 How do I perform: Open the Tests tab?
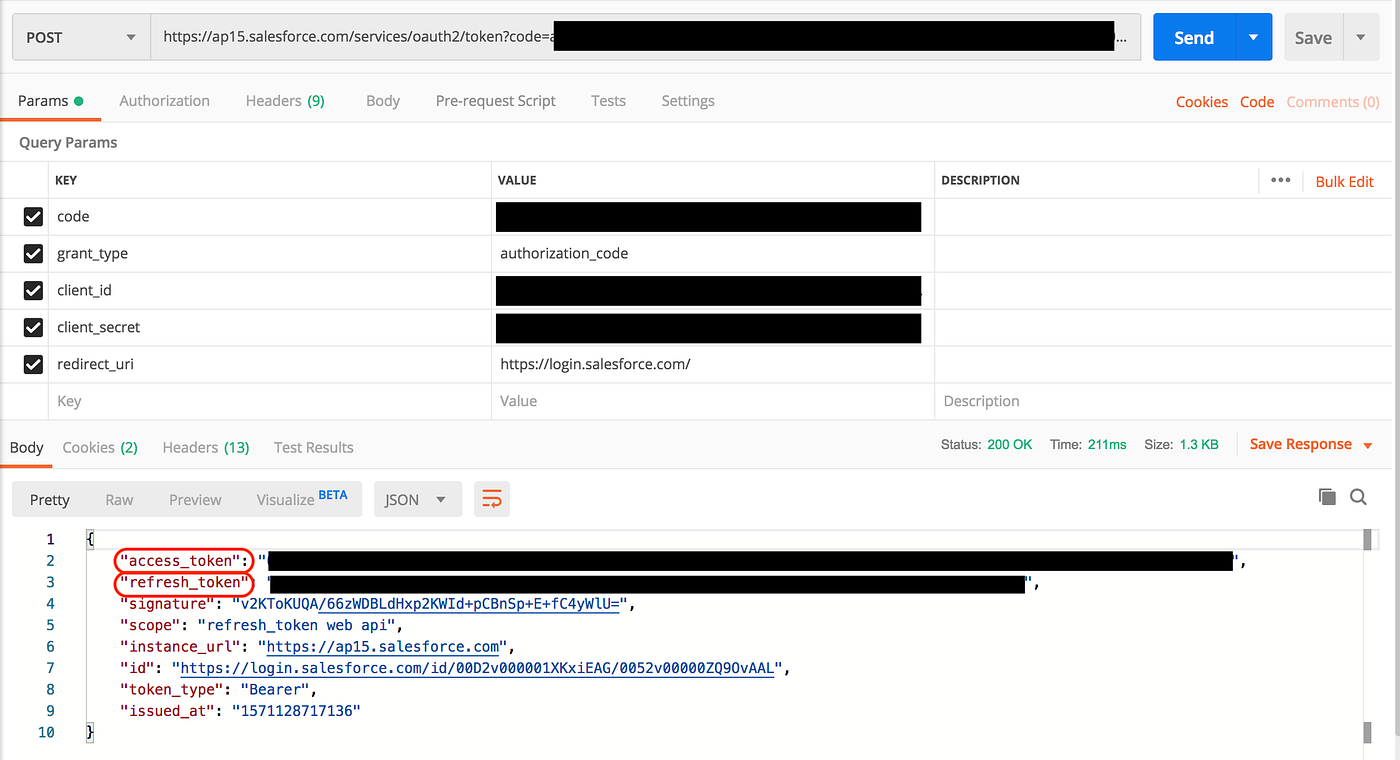click(608, 101)
